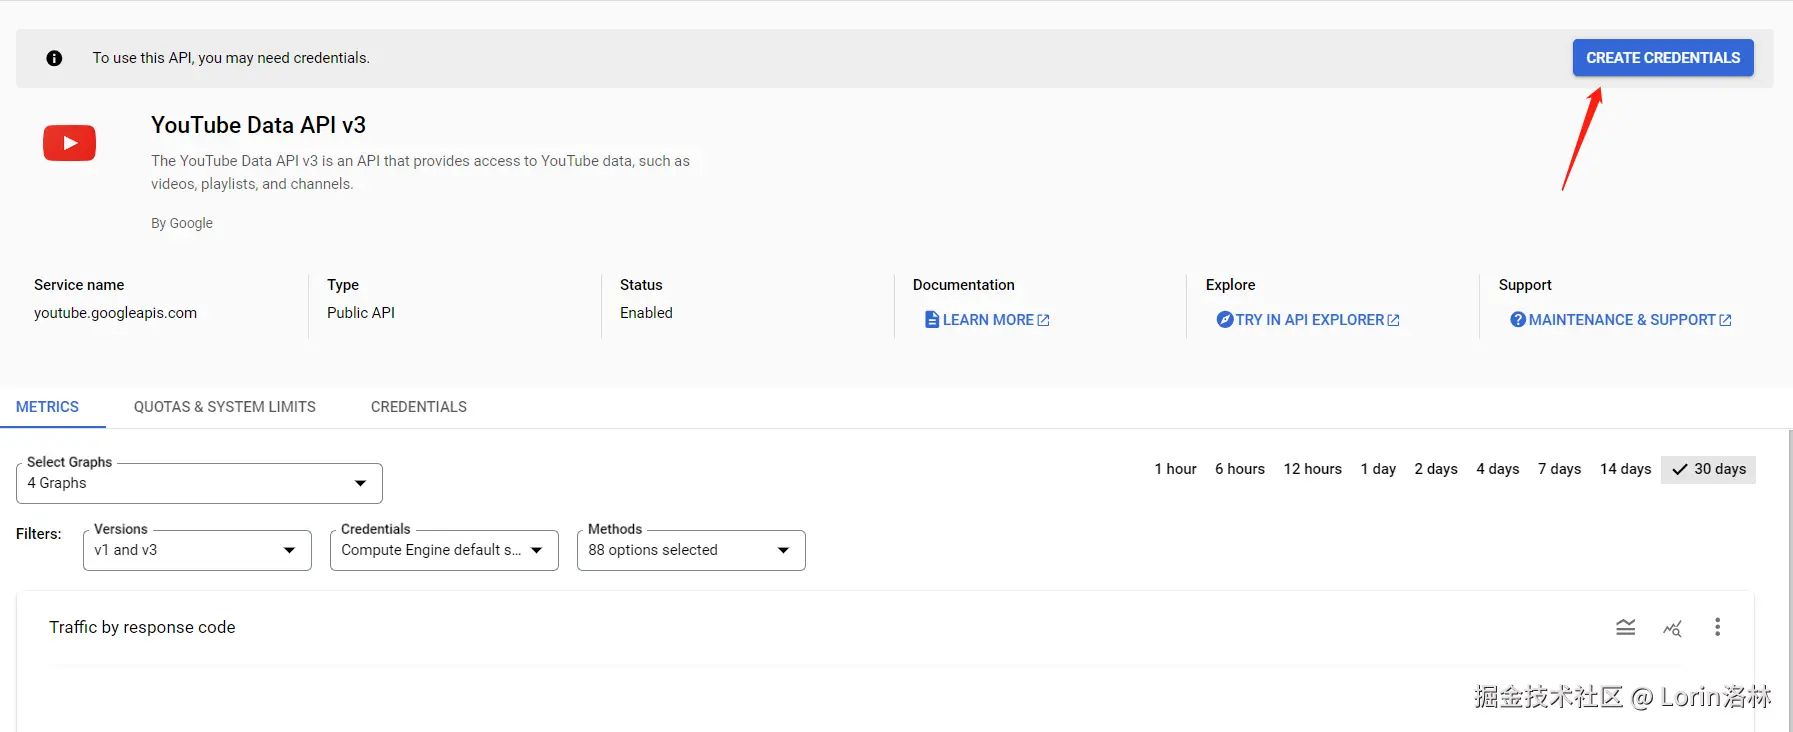Image resolution: width=1793 pixels, height=732 pixels.
Task: Click the vertical page scrollbar
Action: point(1789,580)
